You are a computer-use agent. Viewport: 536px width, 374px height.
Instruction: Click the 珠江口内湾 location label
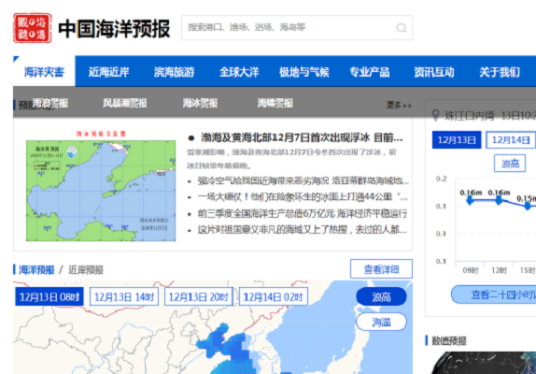[x=469, y=116]
